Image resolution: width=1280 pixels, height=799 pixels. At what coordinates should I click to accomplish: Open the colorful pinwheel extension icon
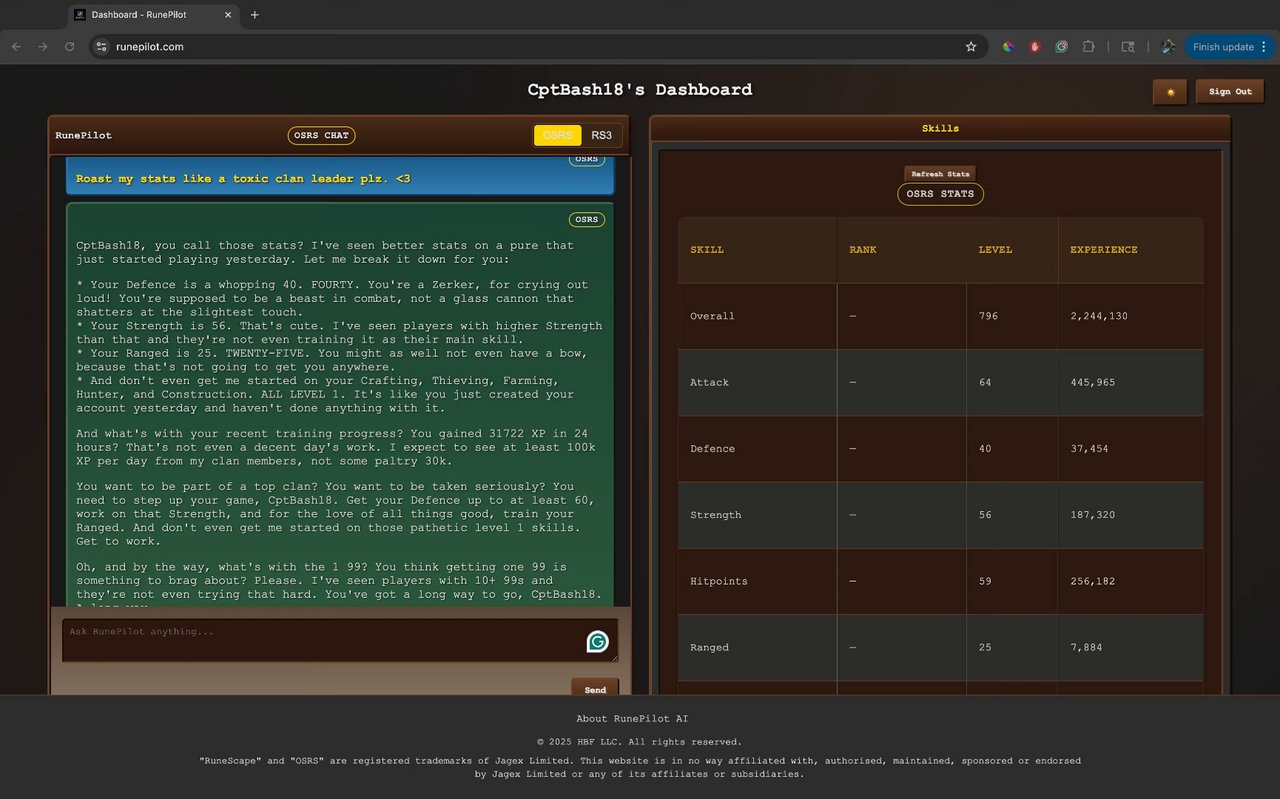pos(1008,47)
